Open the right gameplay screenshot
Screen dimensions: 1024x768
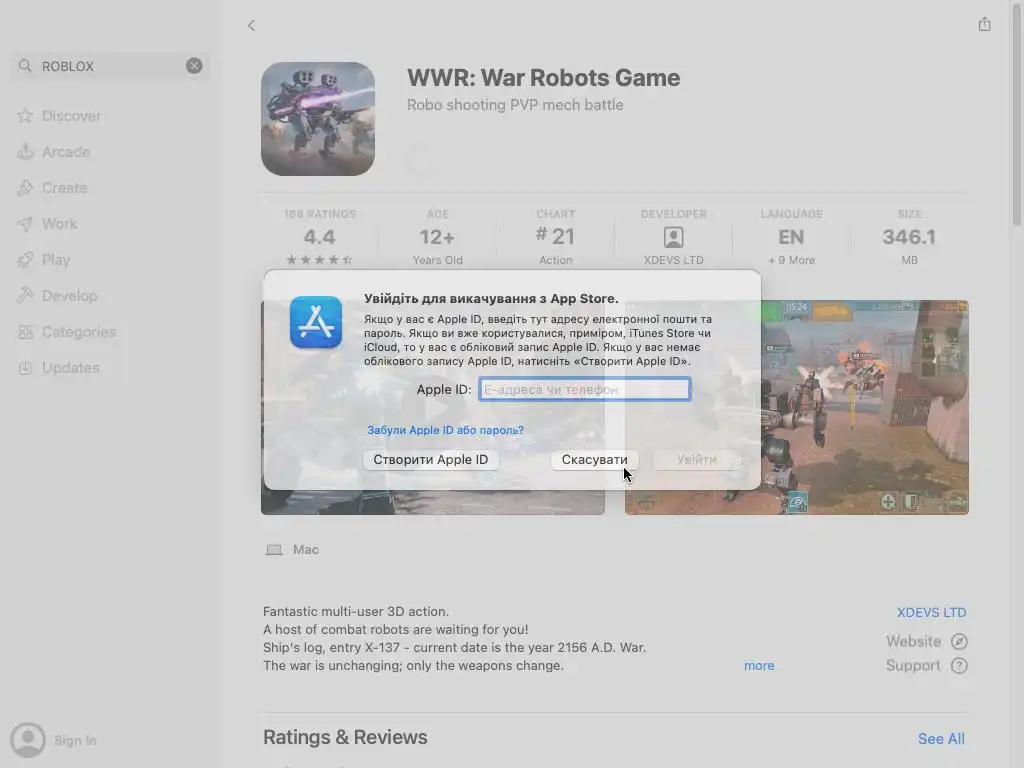pyautogui.click(x=865, y=408)
